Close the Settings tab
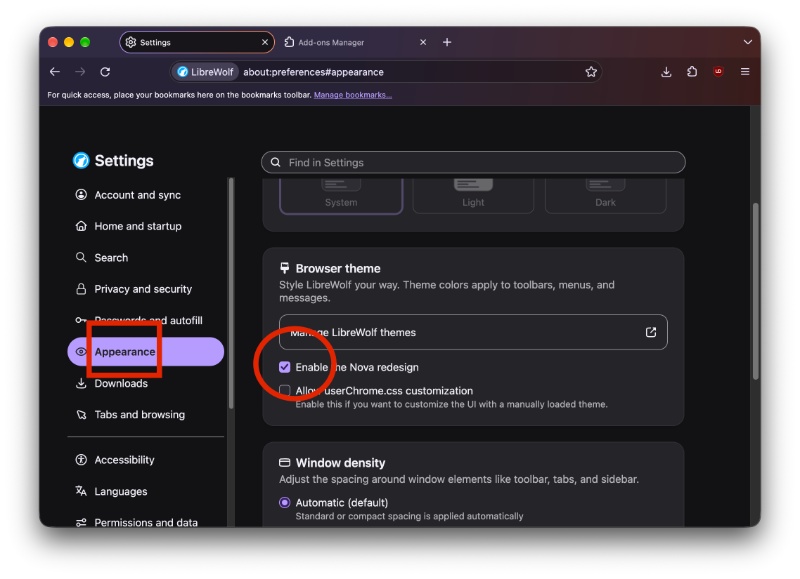 coord(265,42)
